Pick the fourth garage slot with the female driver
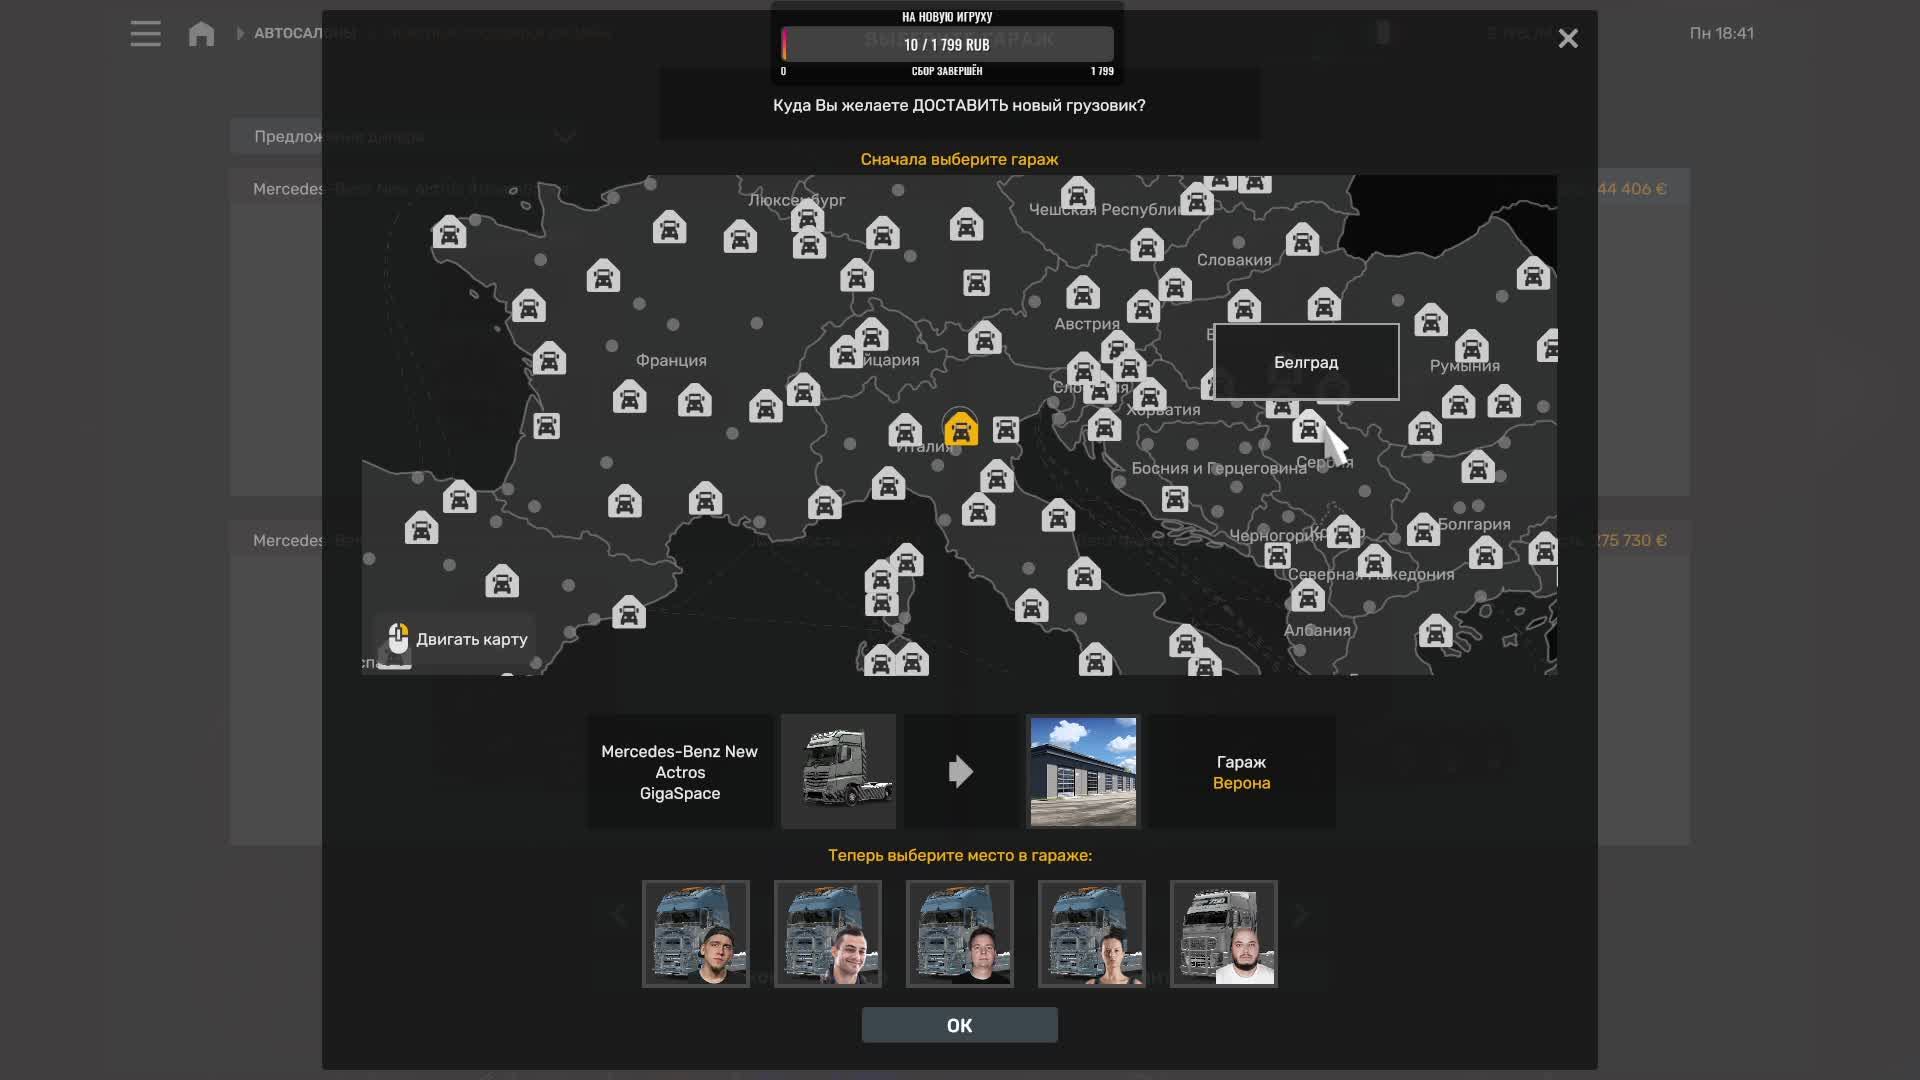The height and width of the screenshot is (1080, 1920). coord(1092,934)
